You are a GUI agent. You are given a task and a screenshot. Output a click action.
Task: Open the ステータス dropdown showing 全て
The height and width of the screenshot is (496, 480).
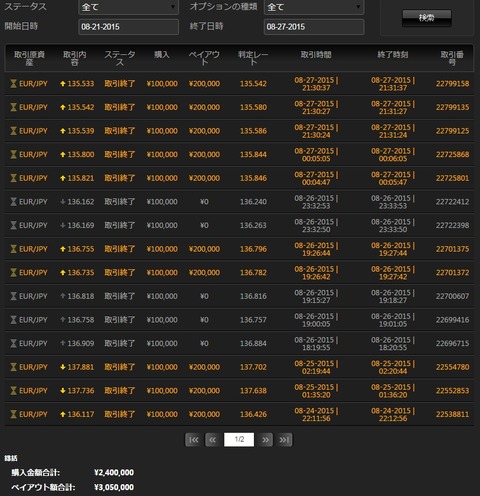[128, 7]
